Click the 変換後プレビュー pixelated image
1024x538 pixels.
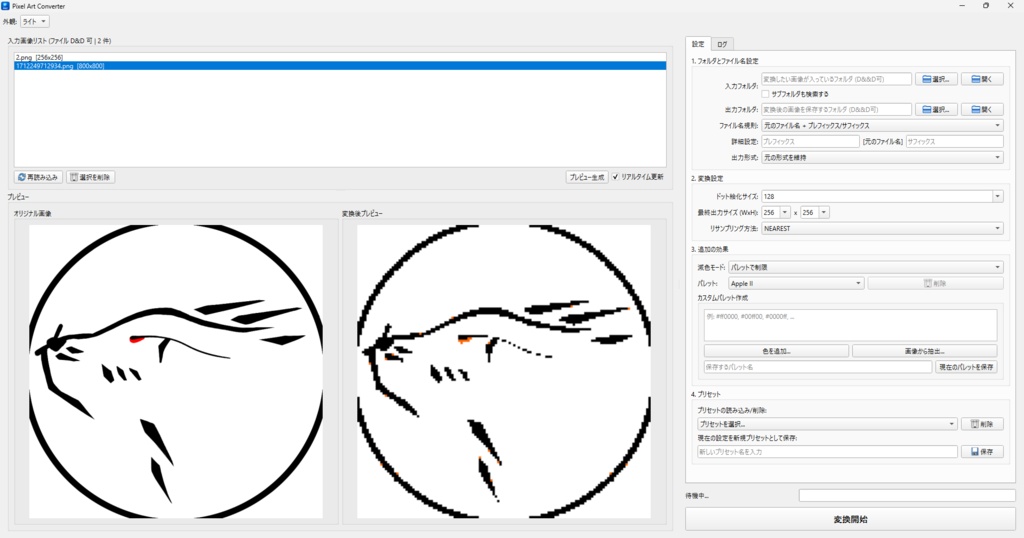(504, 372)
